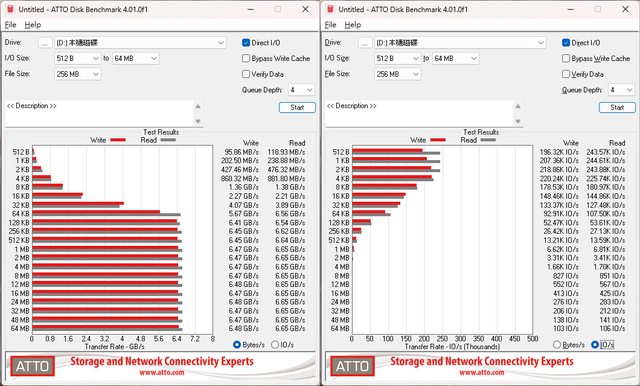Viewport: 640px width, 386px height.
Task: Select Bytes/s radio button in right window
Action: [x=557, y=345]
